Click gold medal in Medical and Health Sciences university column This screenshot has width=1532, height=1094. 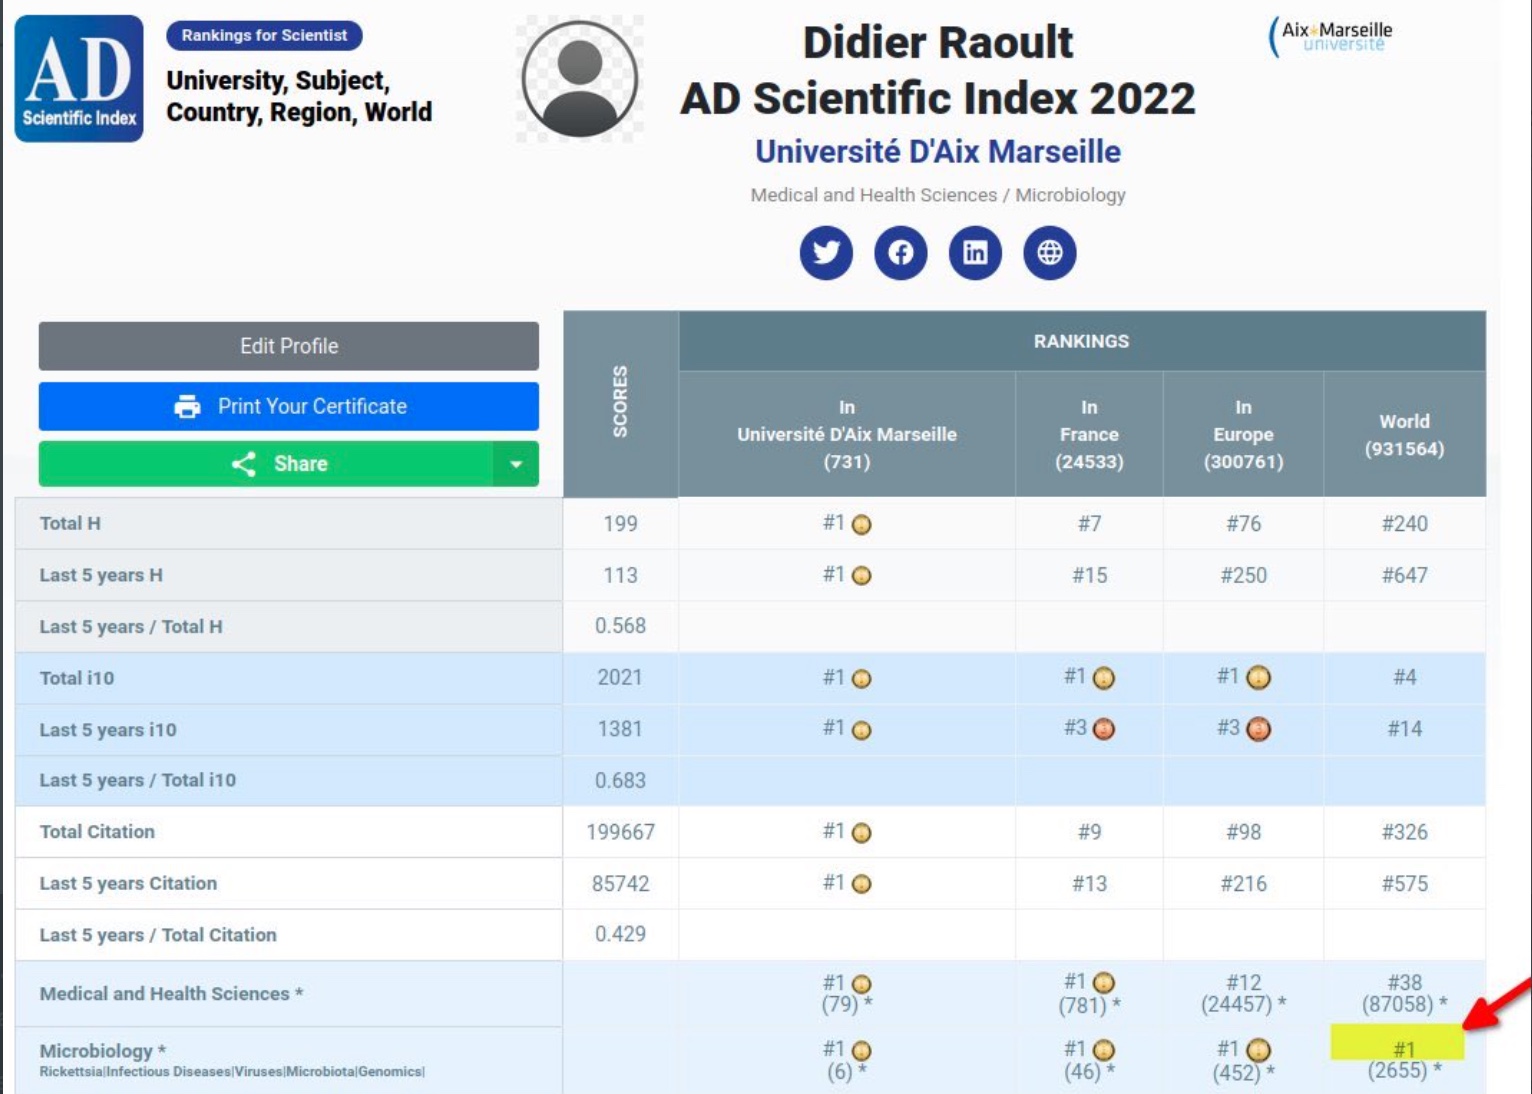click(861, 984)
